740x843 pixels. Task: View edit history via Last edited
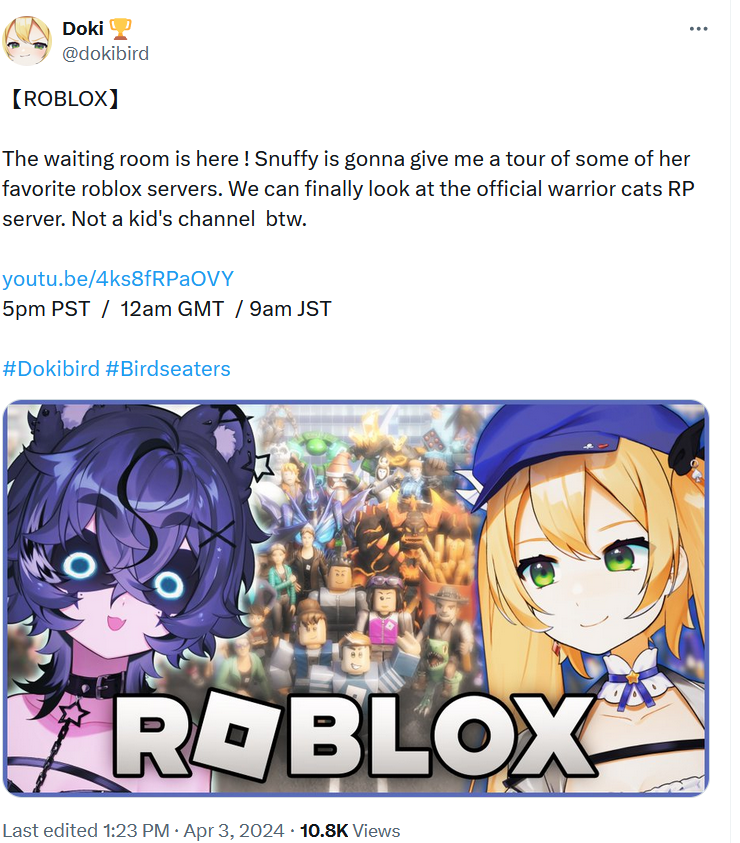(51, 830)
